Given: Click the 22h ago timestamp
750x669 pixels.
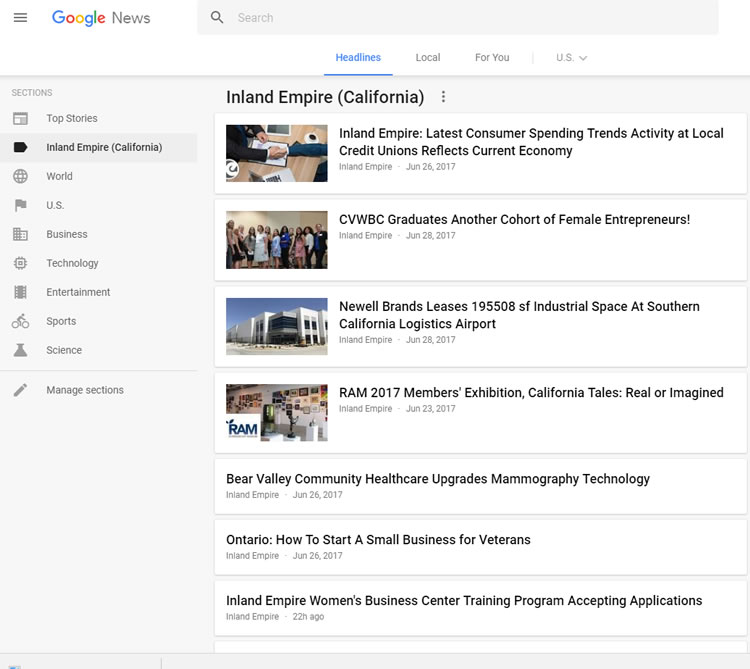Looking at the screenshot, I should (308, 616).
